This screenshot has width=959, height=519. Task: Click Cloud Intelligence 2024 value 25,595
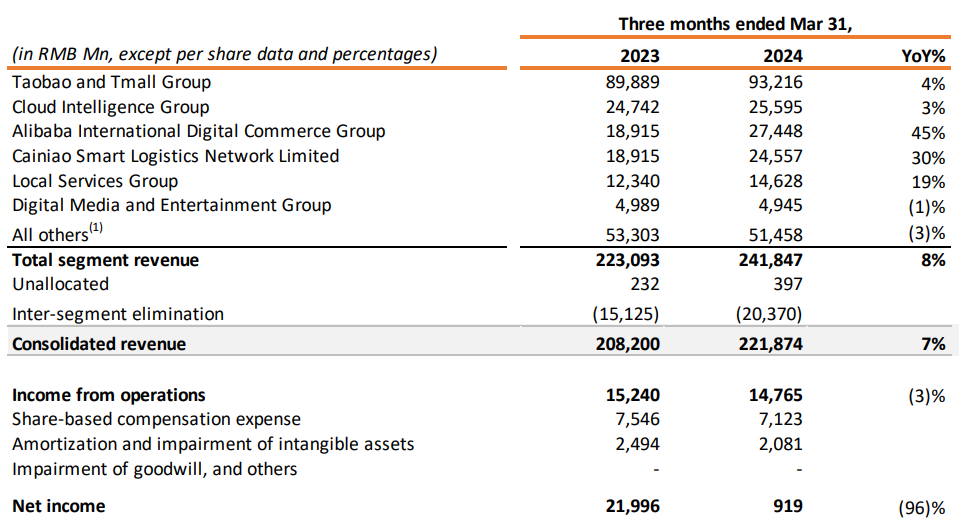pyautogui.click(x=776, y=107)
